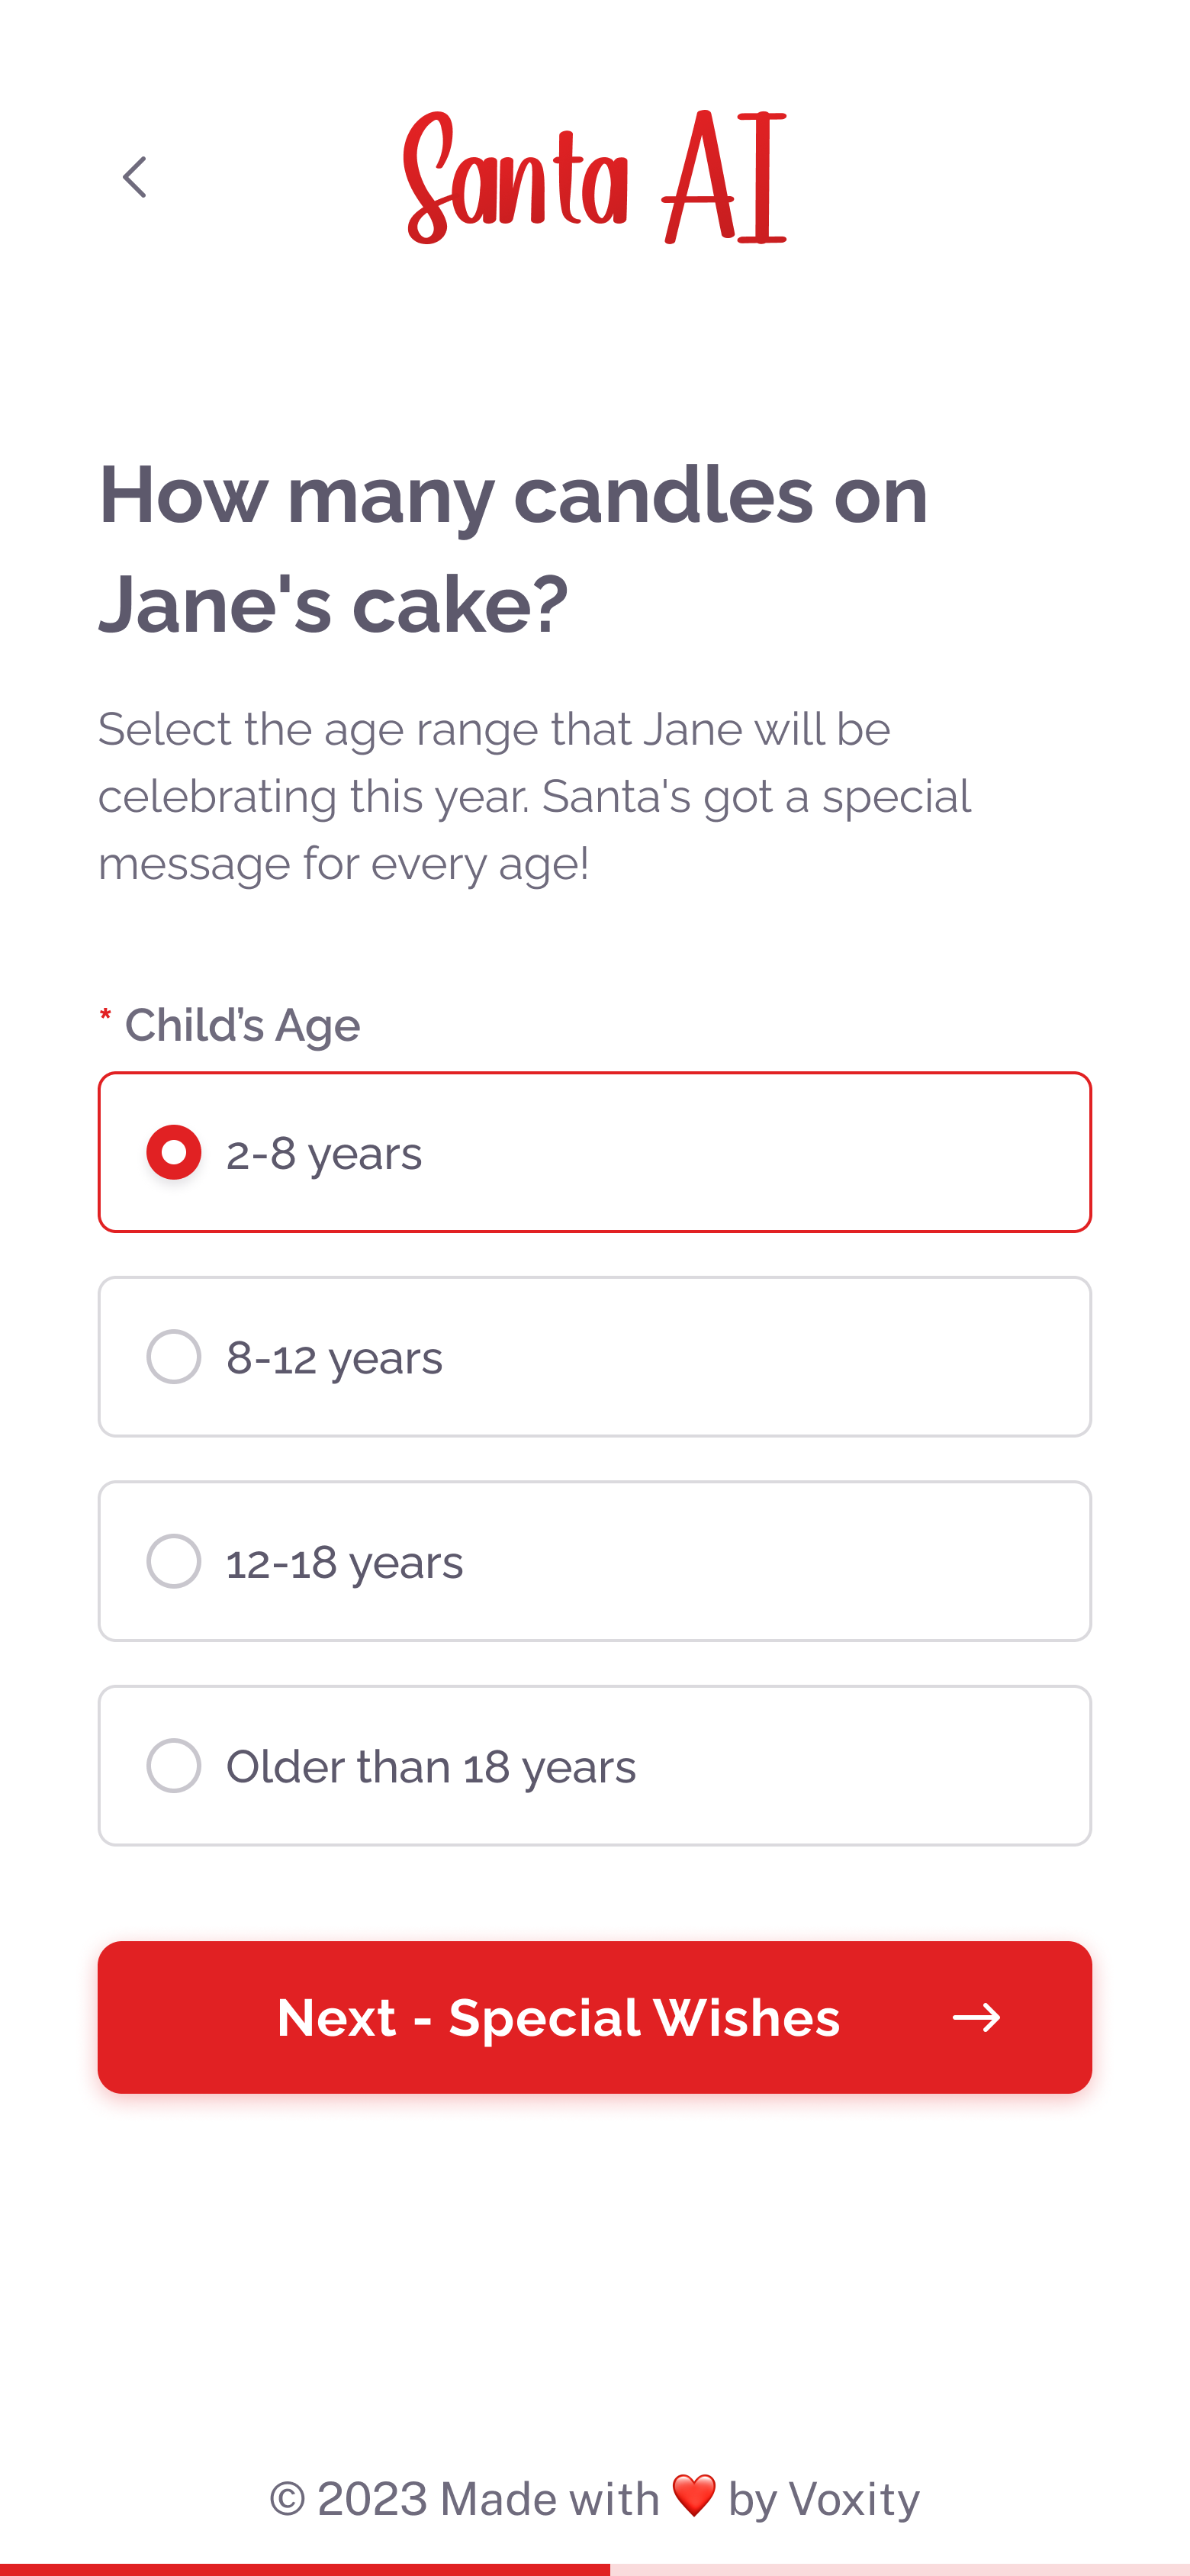
Task: Click the "12-18 years" option label text
Action: point(344,1563)
